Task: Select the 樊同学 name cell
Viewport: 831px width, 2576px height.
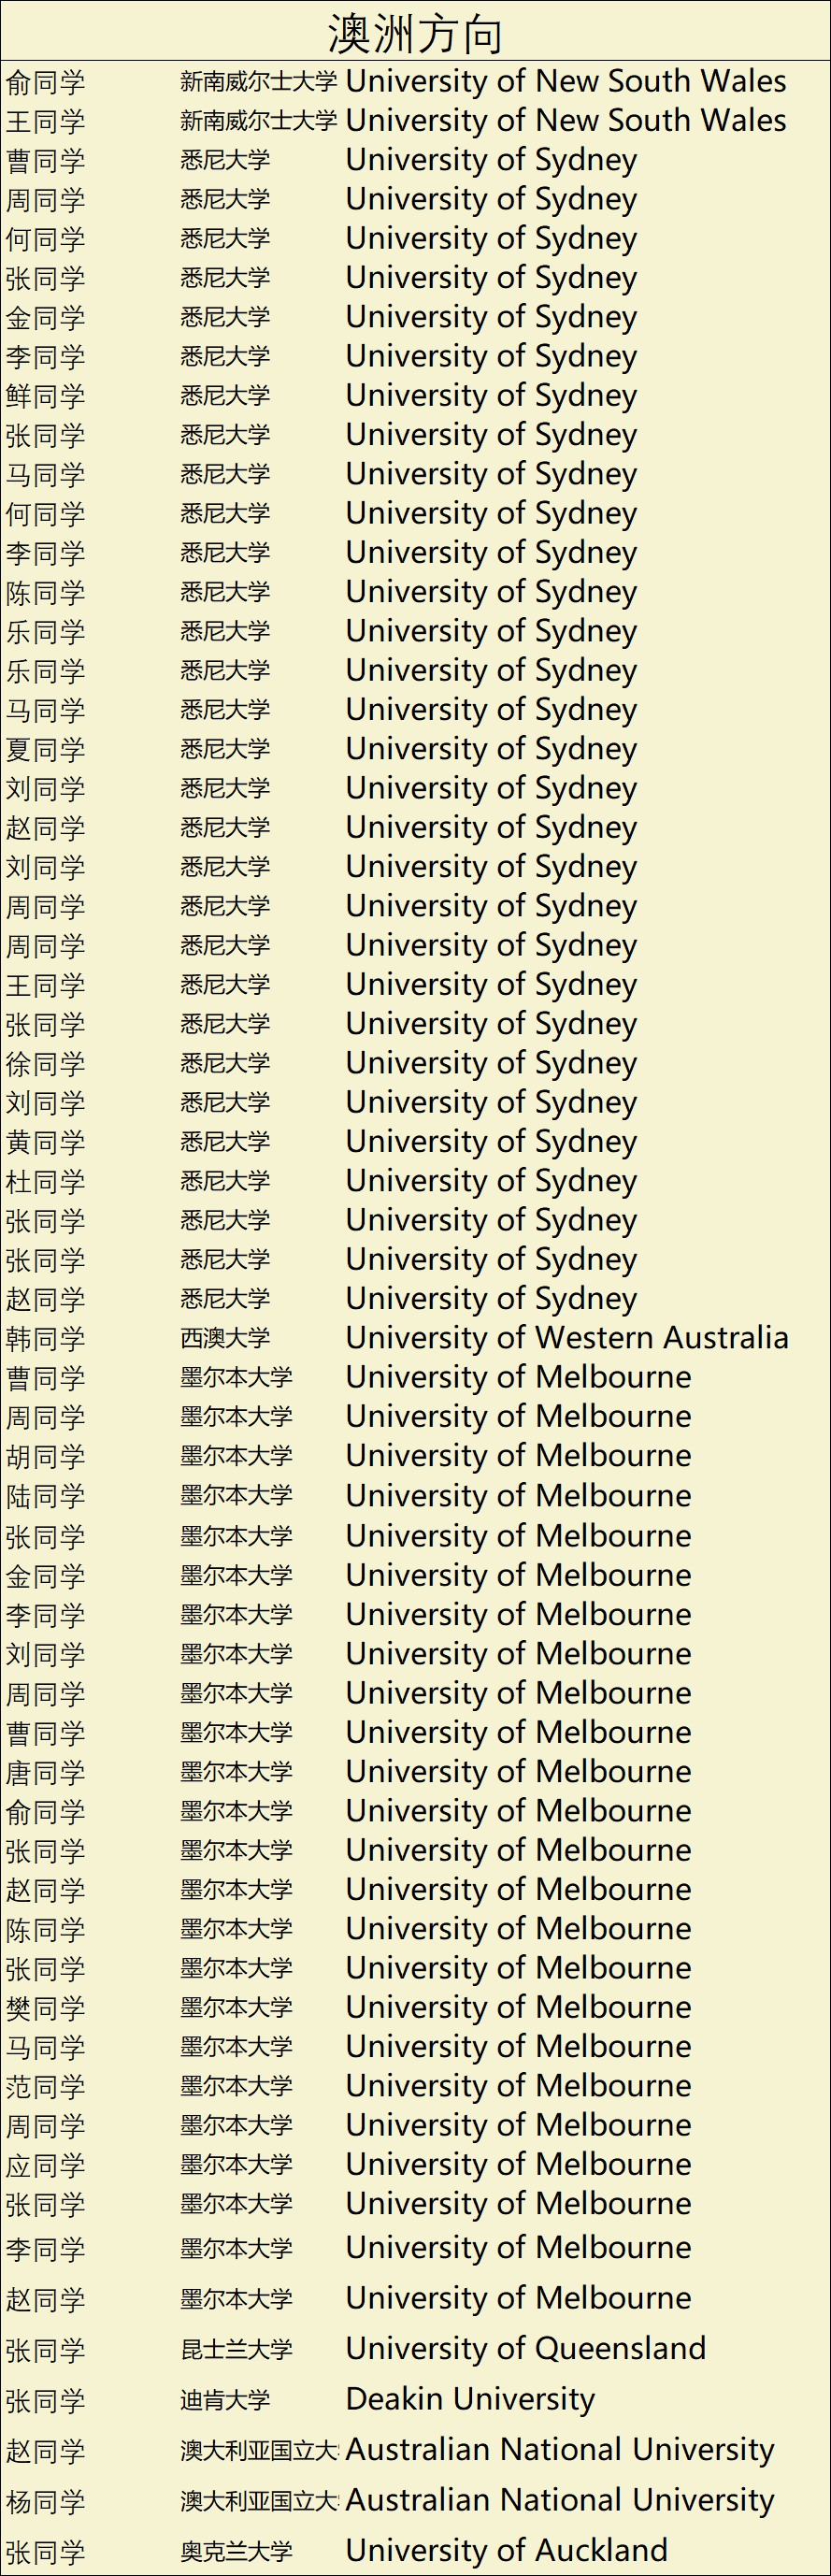Action: click(x=46, y=2008)
